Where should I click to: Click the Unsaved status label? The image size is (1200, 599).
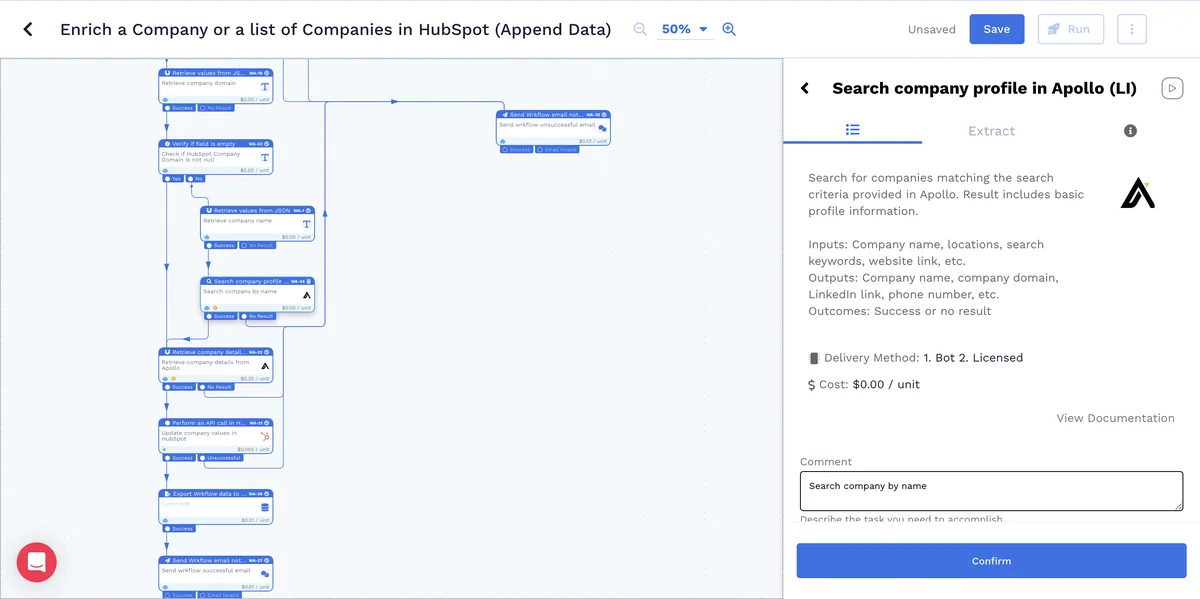(932, 30)
